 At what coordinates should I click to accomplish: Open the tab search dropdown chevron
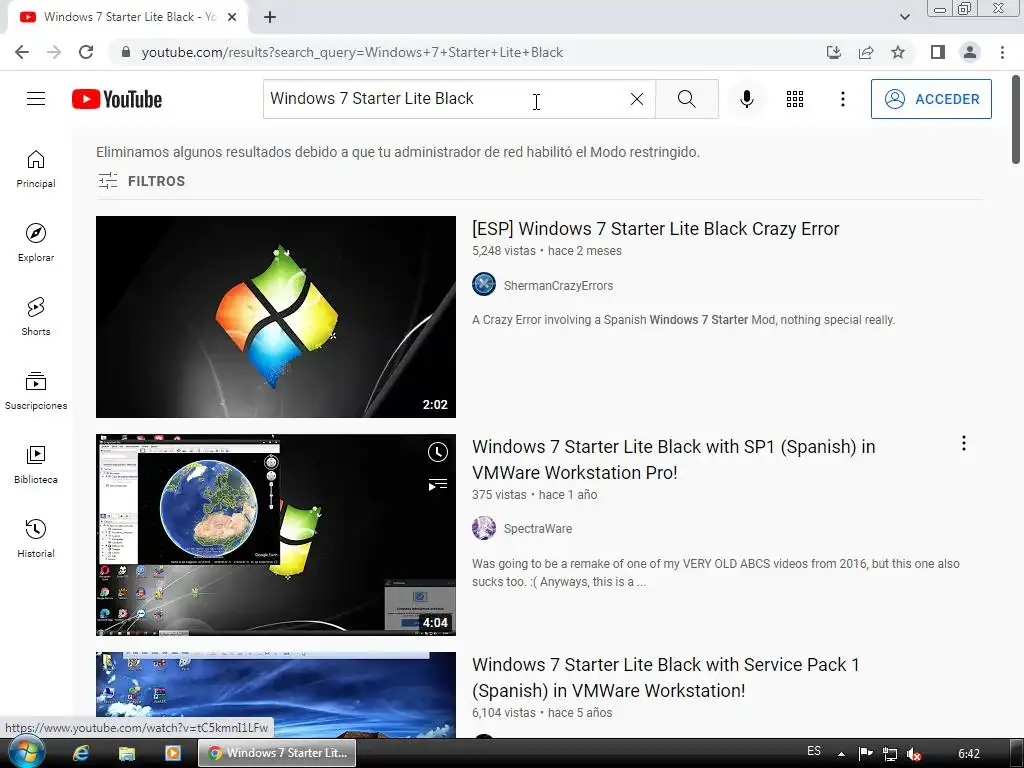coord(904,17)
